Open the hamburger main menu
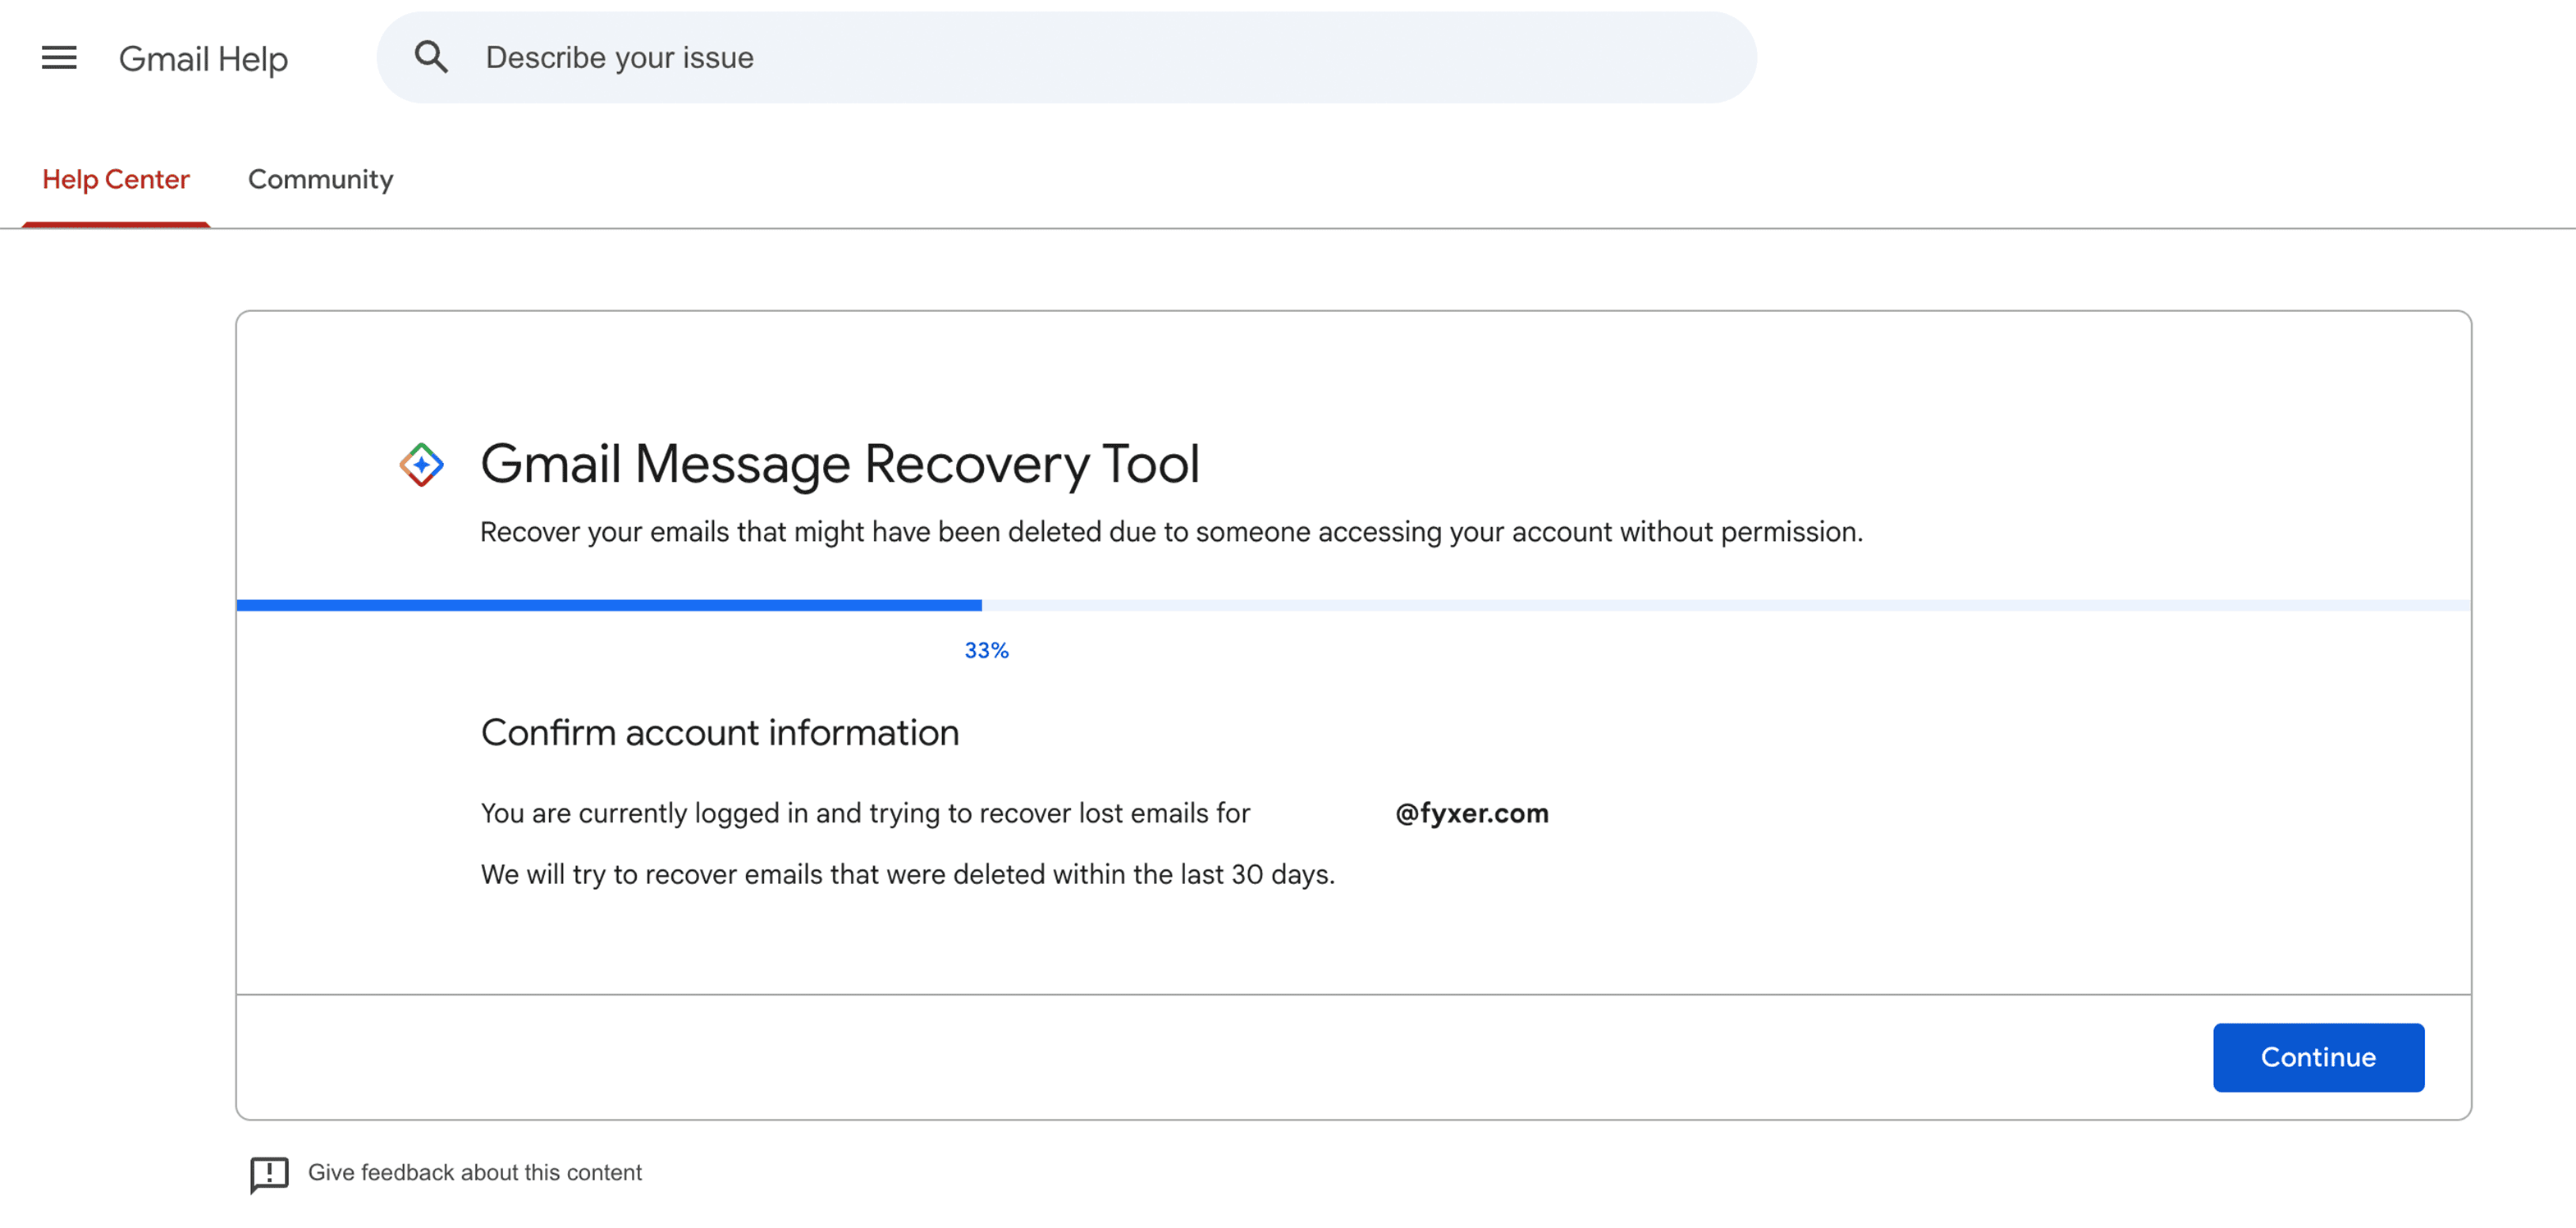This screenshot has width=2576, height=1228. (x=59, y=58)
